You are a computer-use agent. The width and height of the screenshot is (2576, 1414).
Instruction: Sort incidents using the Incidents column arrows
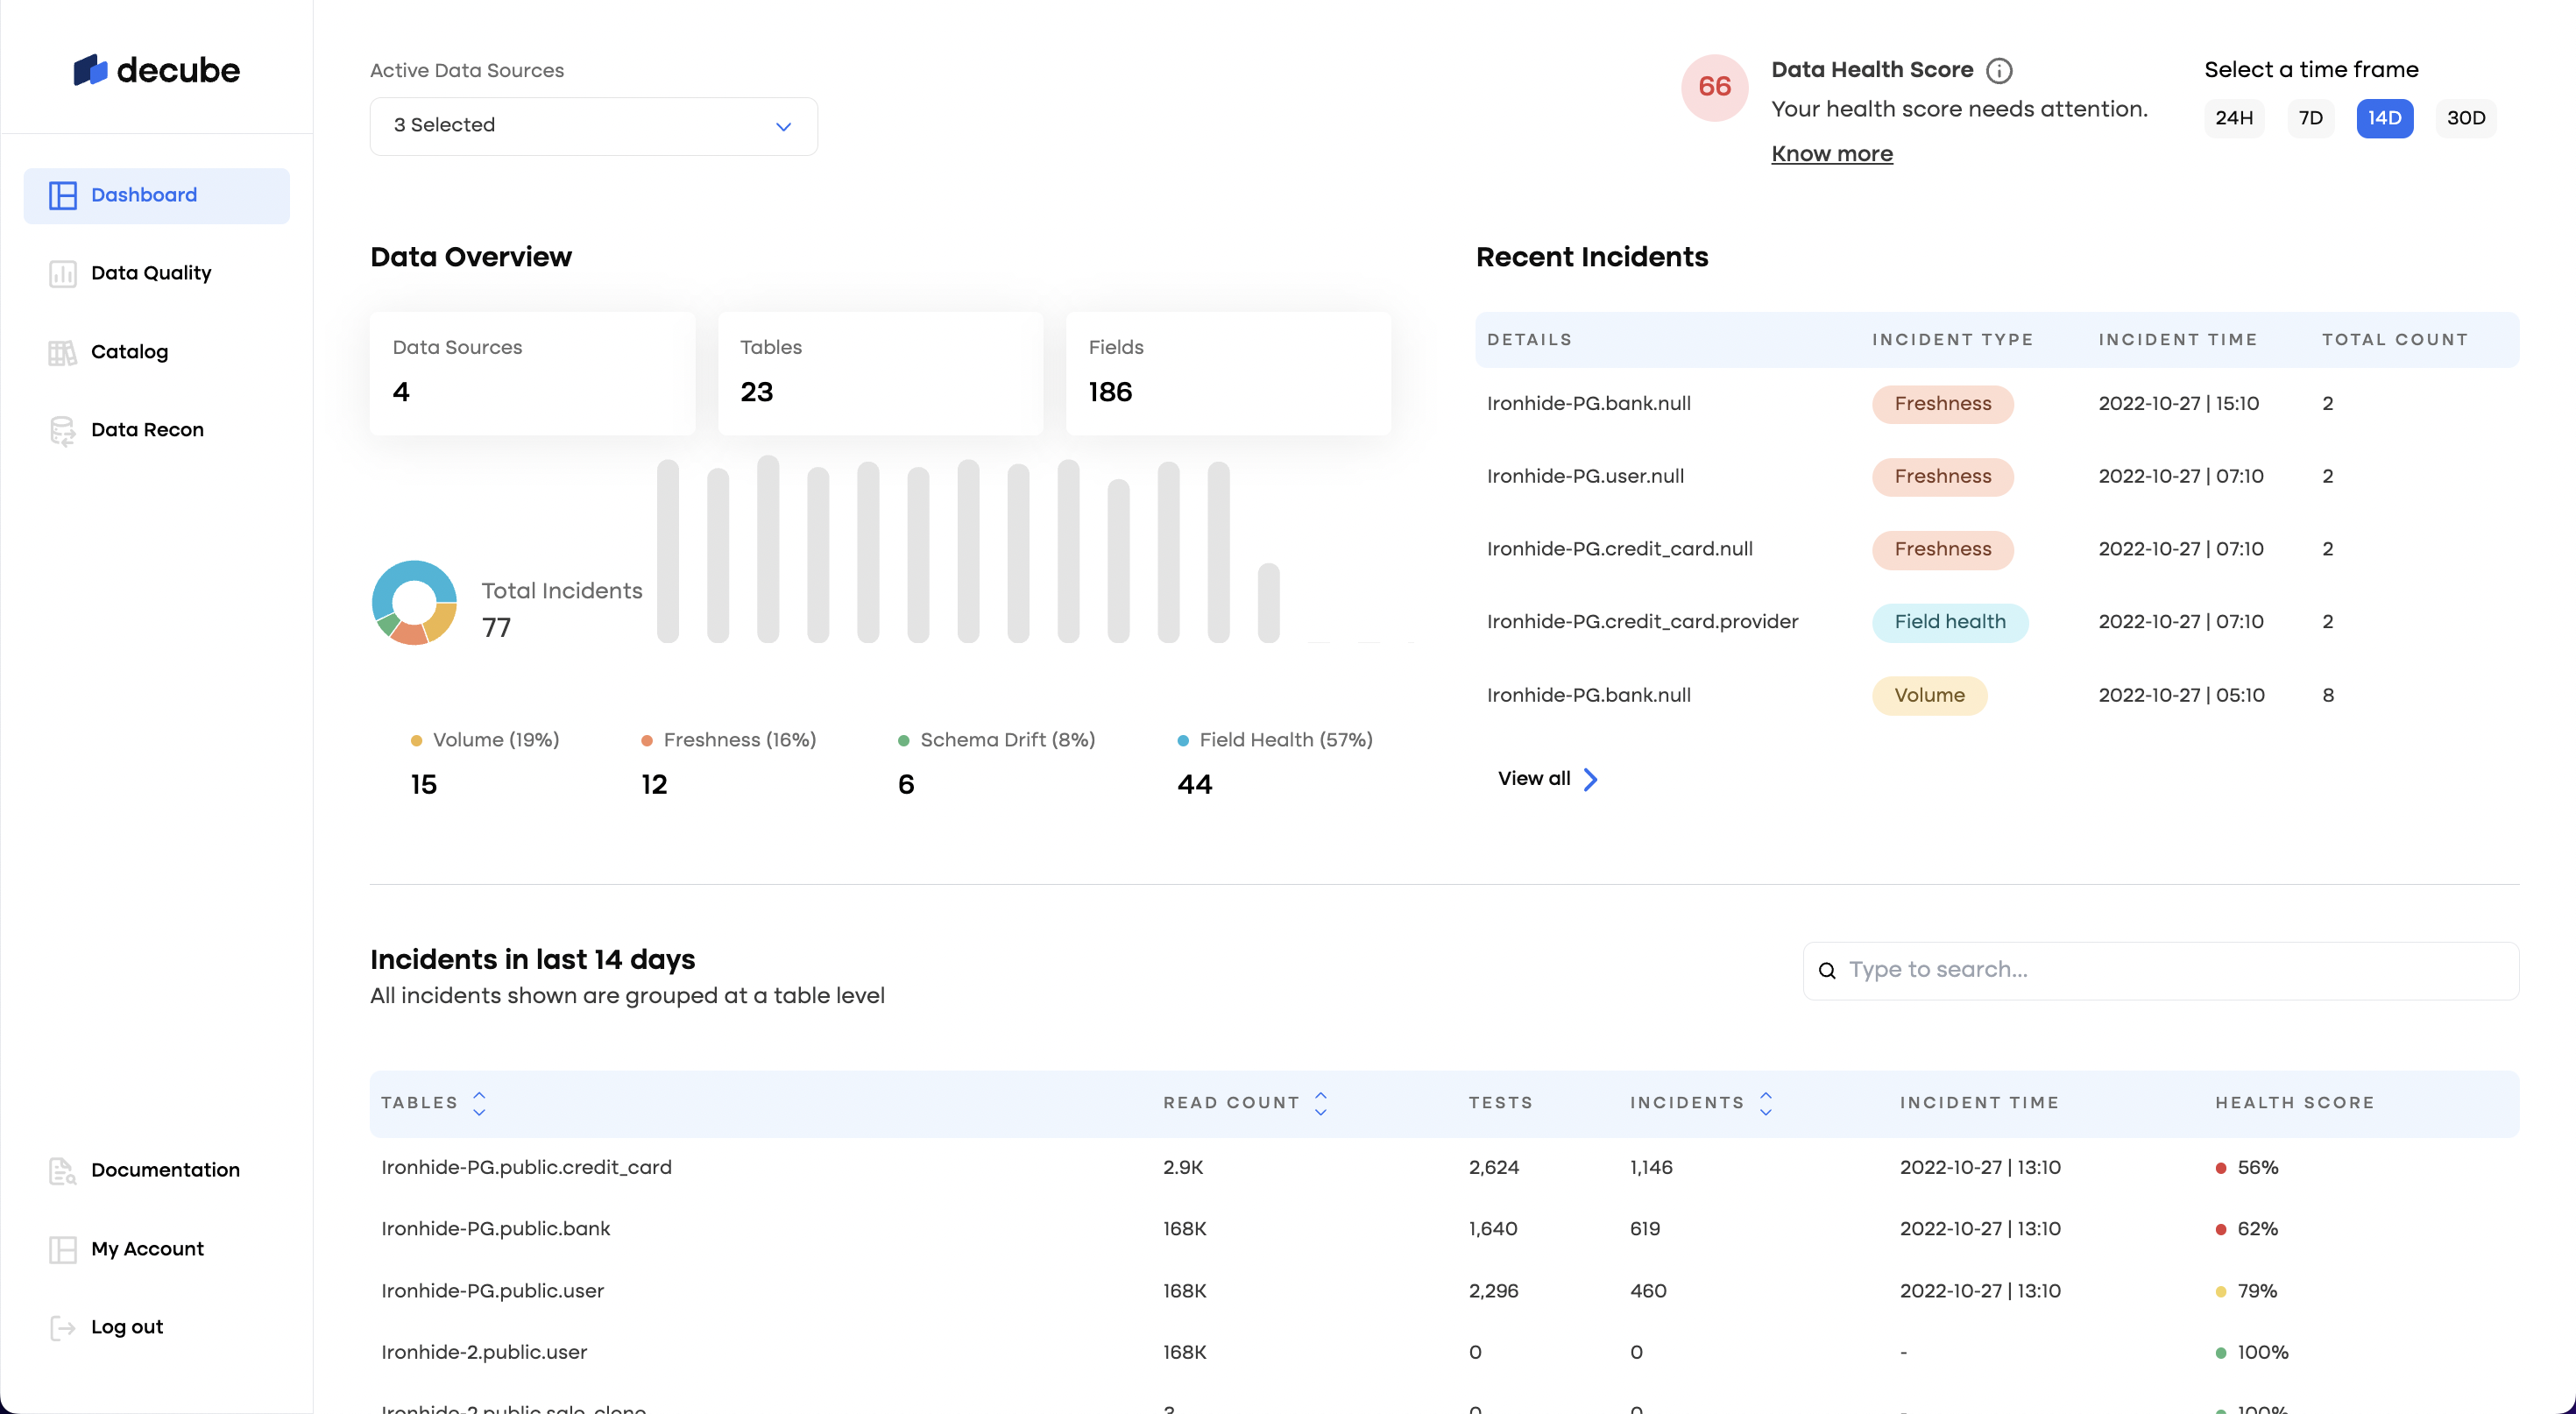[1767, 1103]
